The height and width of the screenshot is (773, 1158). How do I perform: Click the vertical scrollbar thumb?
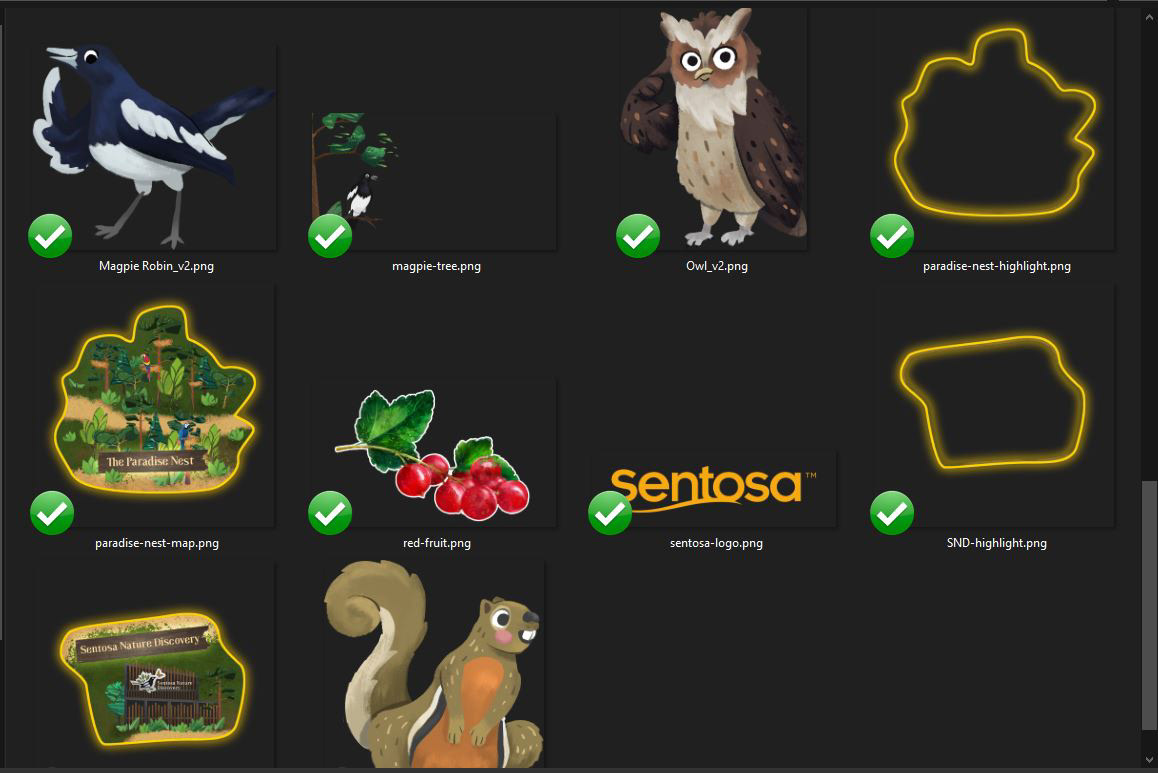point(1148,605)
